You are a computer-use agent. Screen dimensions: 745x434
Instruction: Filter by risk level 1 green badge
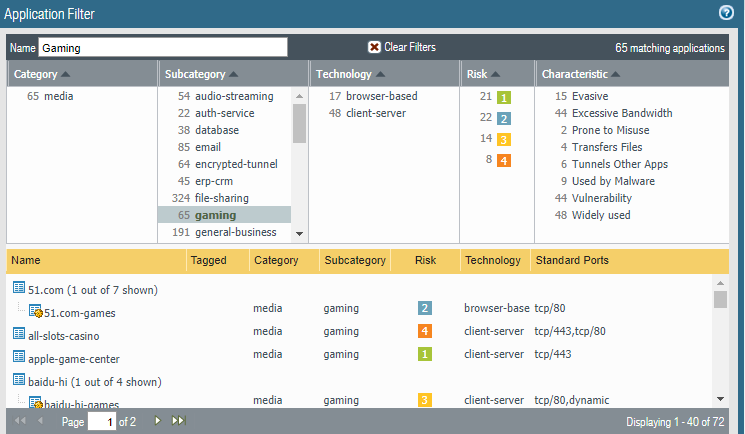[504, 97]
